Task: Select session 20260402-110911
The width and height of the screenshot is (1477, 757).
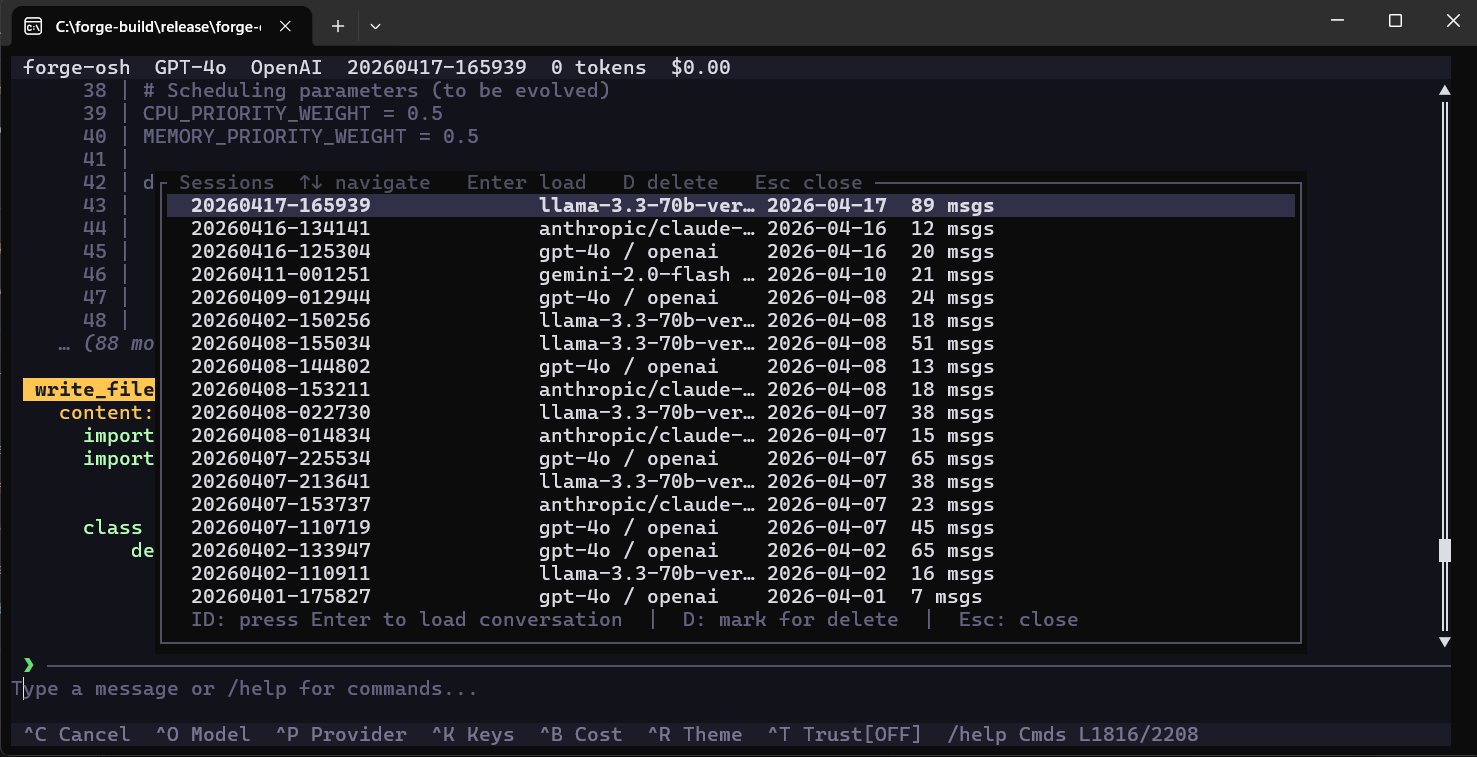Action: [730, 574]
